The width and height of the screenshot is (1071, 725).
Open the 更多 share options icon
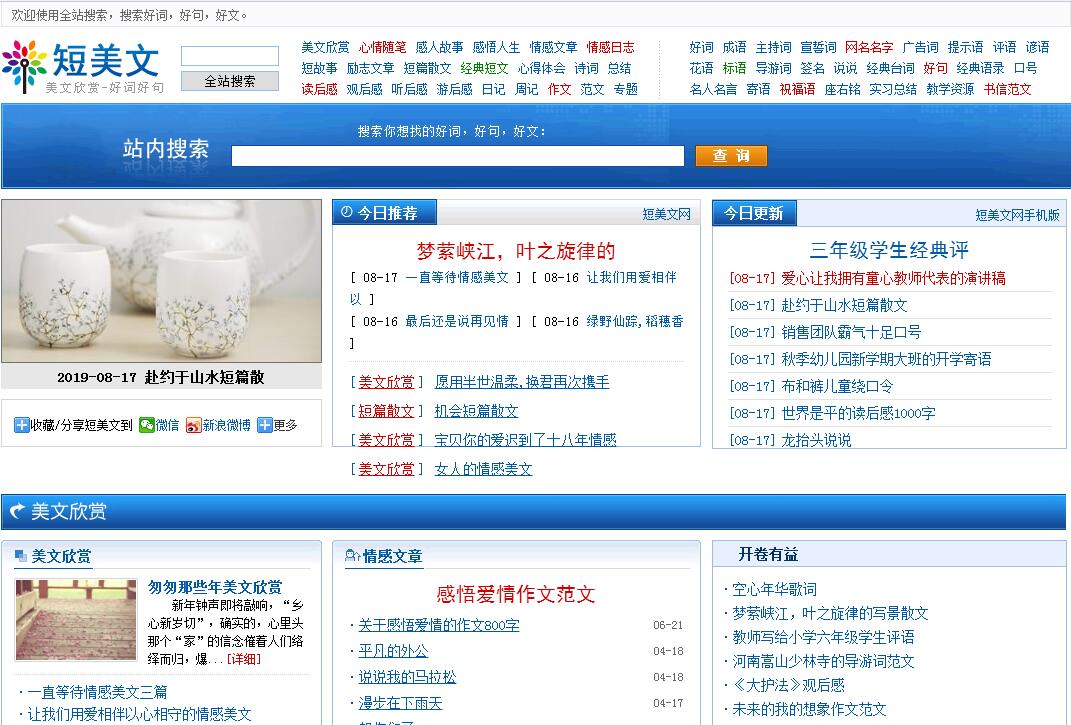click(265, 425)
